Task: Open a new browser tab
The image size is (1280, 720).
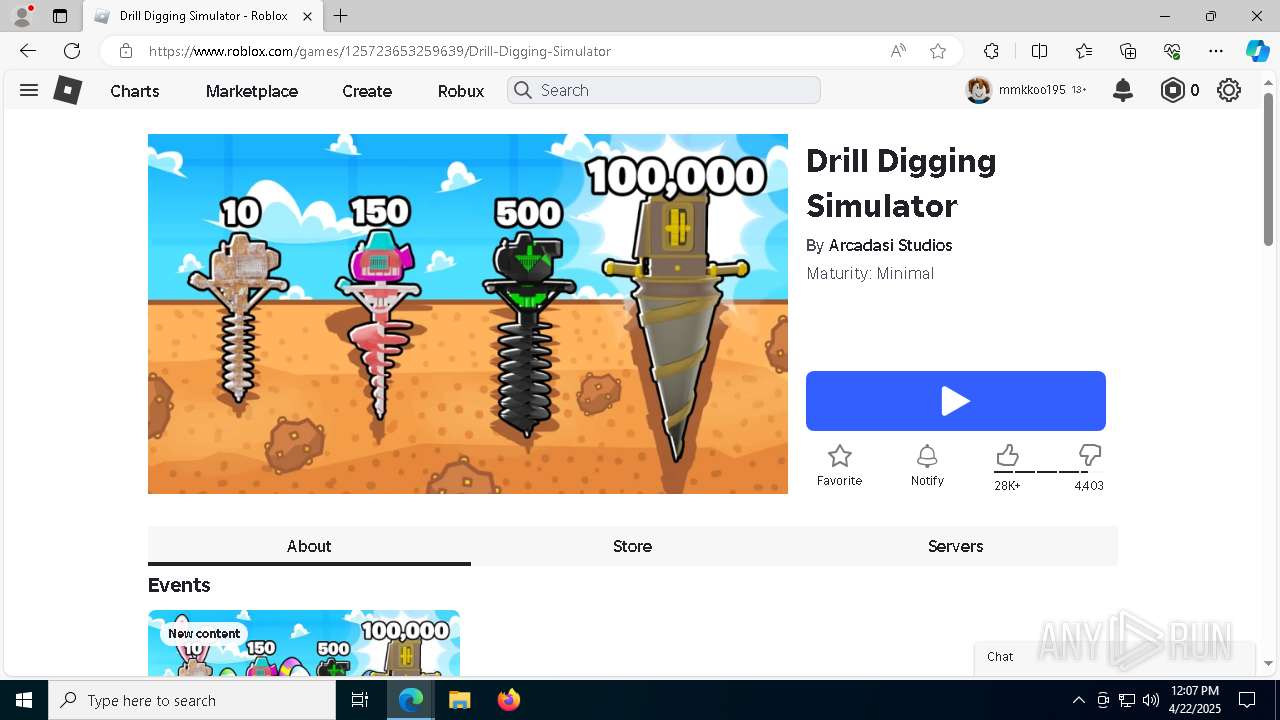Action: (x=341, y=16)
